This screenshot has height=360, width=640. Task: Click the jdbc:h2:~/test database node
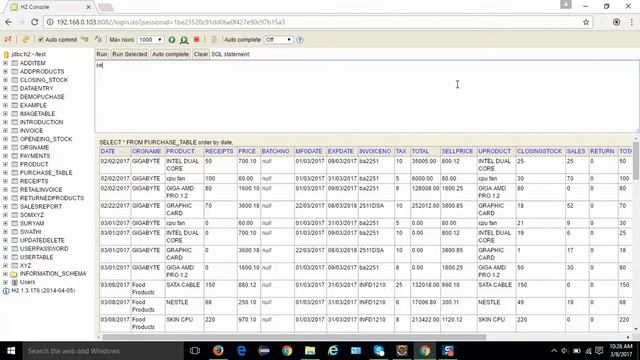point(29,54)
